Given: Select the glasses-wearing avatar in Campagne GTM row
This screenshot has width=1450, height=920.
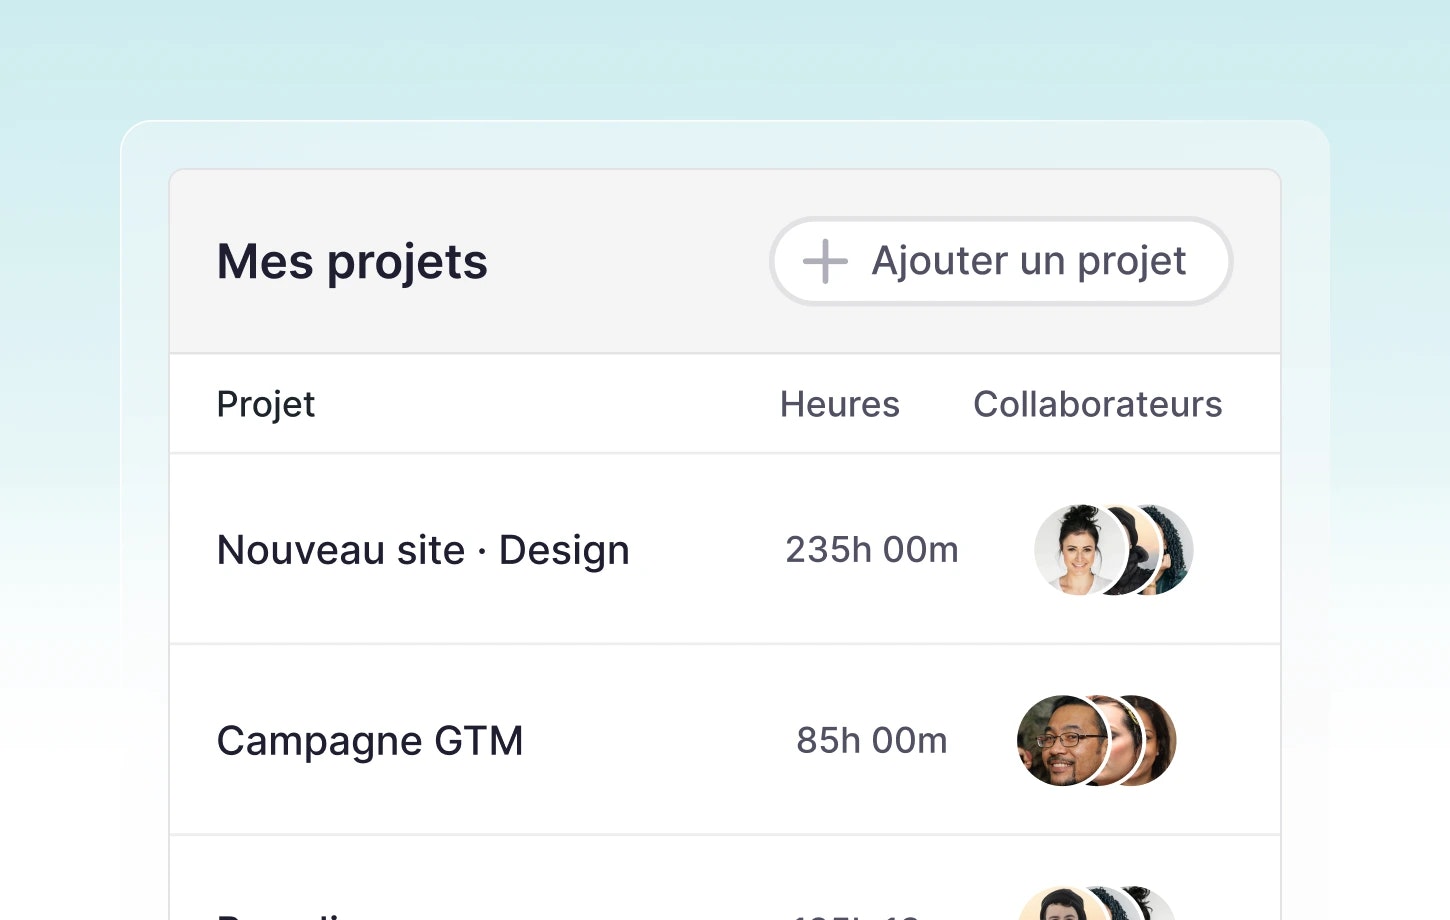Looking at the screenshot, I should point(1058,741).
